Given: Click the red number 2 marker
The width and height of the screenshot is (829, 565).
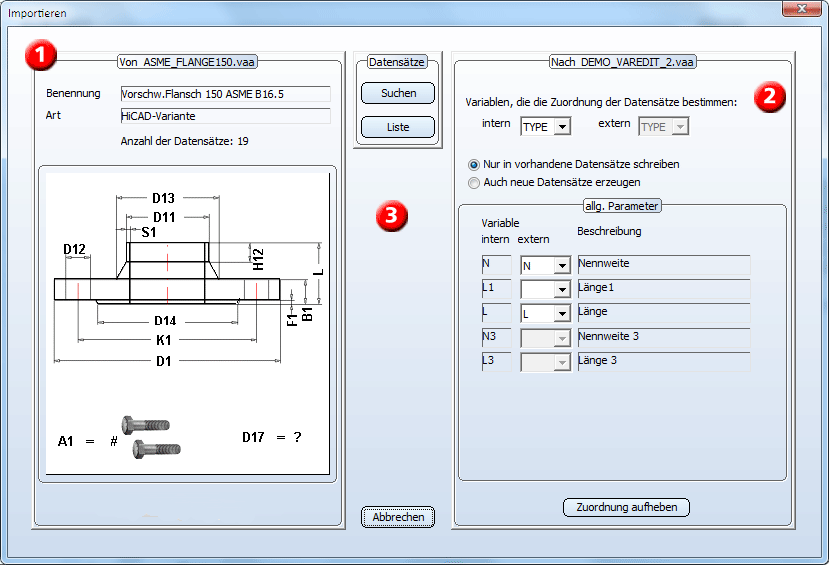Looking at the screenshot, I should coord(769,96).
